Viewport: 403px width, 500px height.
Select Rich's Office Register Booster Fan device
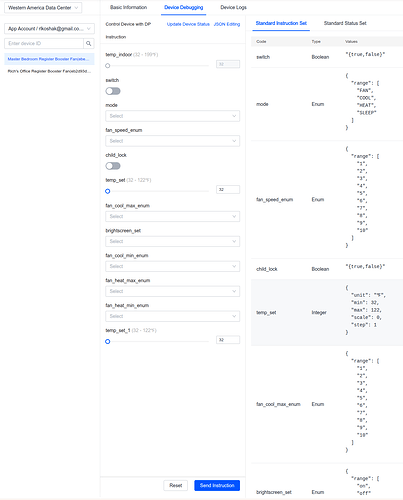tap(49, 71)
